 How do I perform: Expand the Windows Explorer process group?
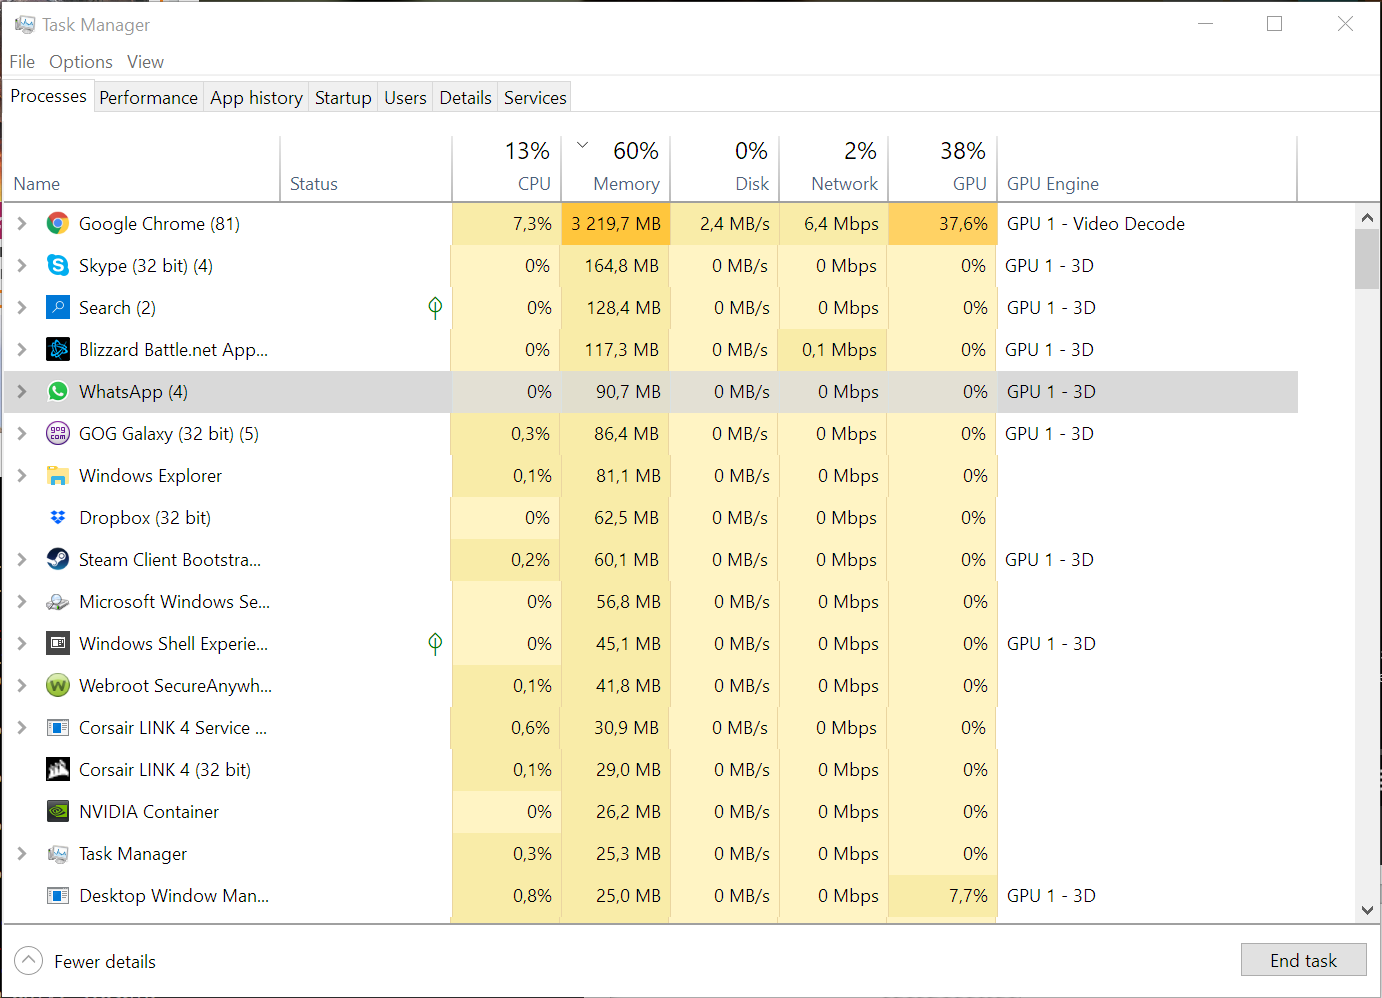(22, 476)
